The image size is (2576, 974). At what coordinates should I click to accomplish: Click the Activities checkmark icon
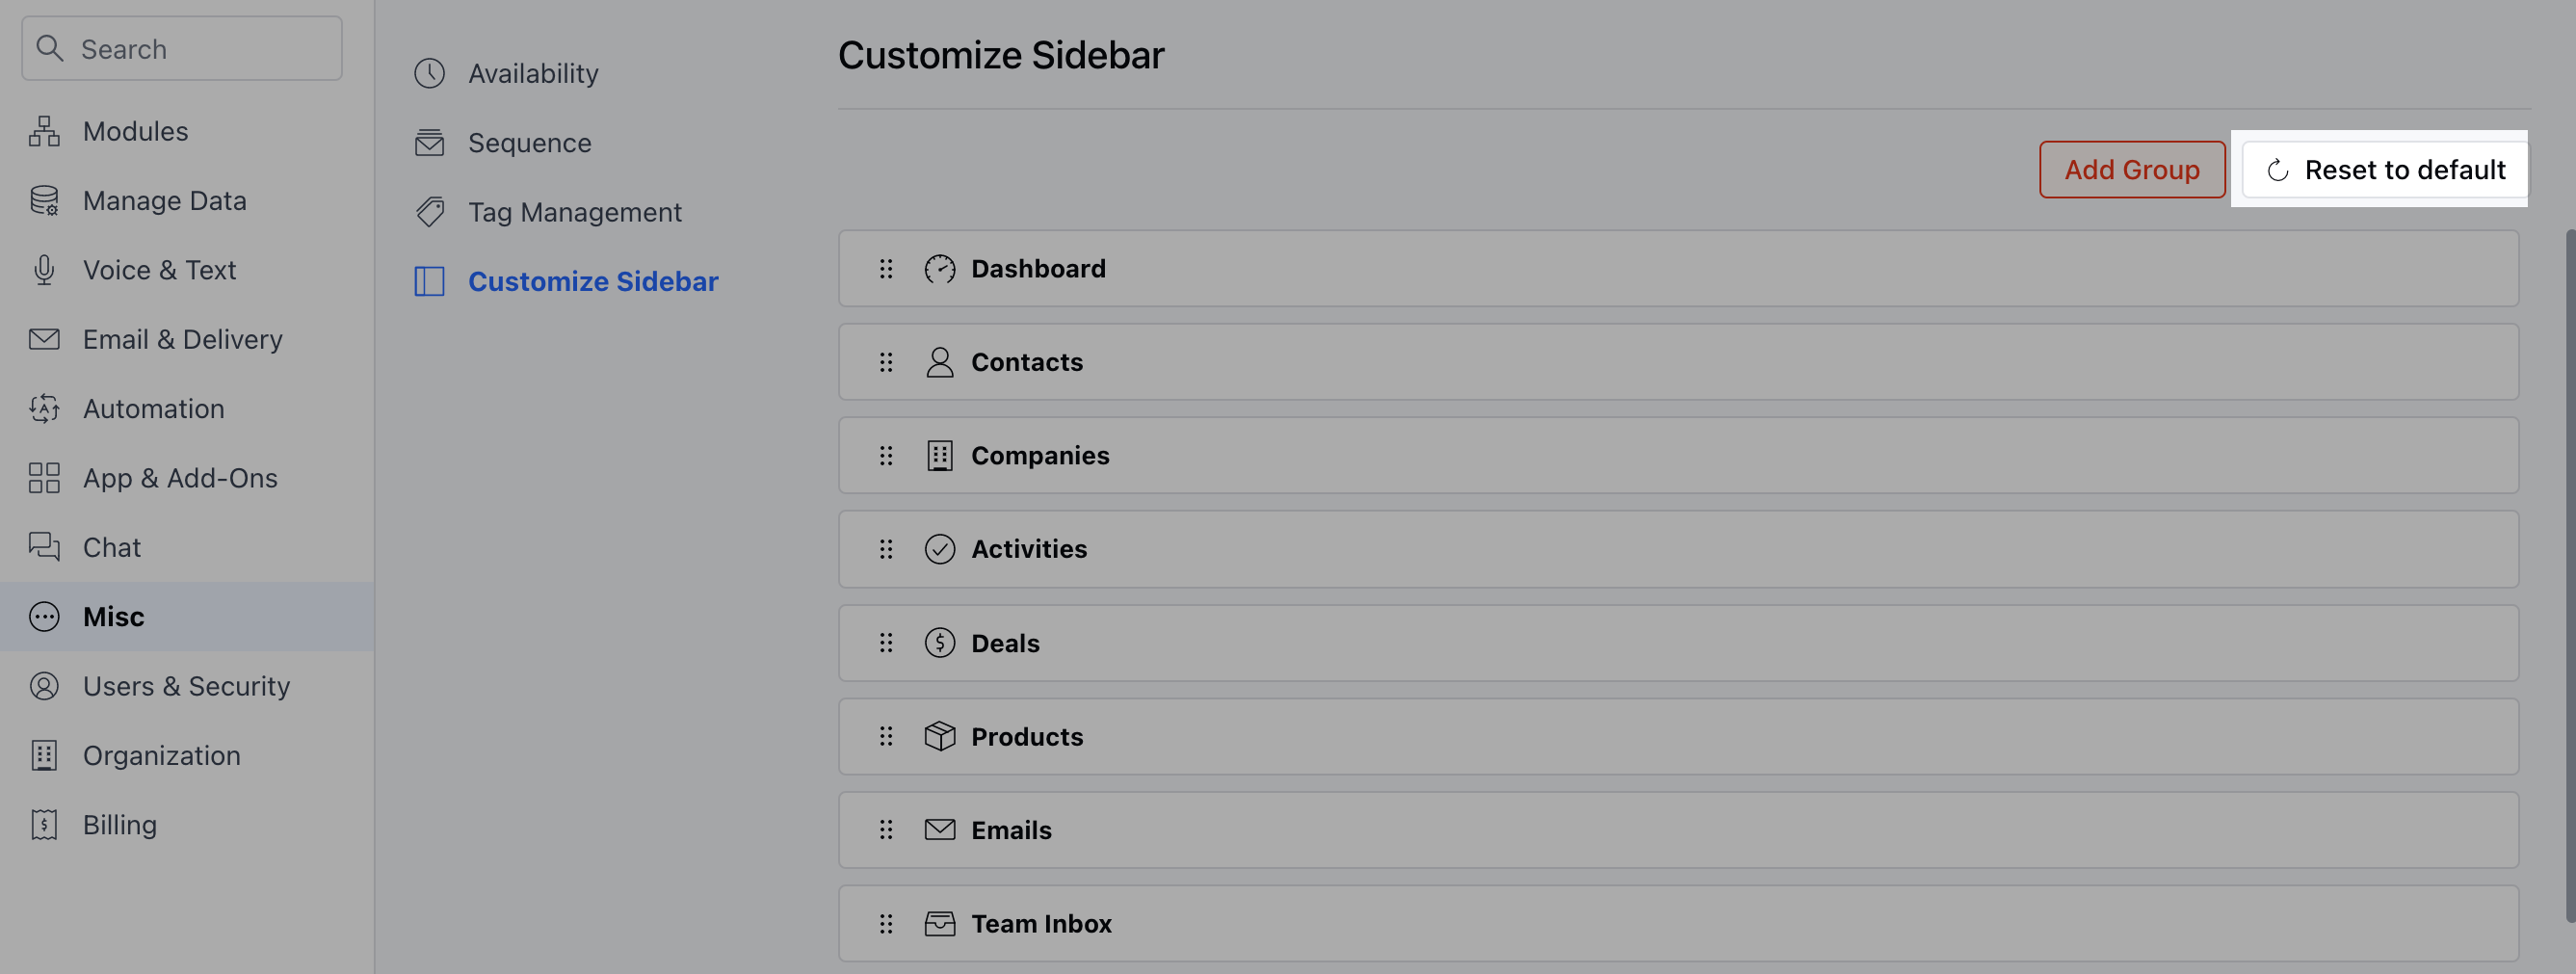(939, 549)
